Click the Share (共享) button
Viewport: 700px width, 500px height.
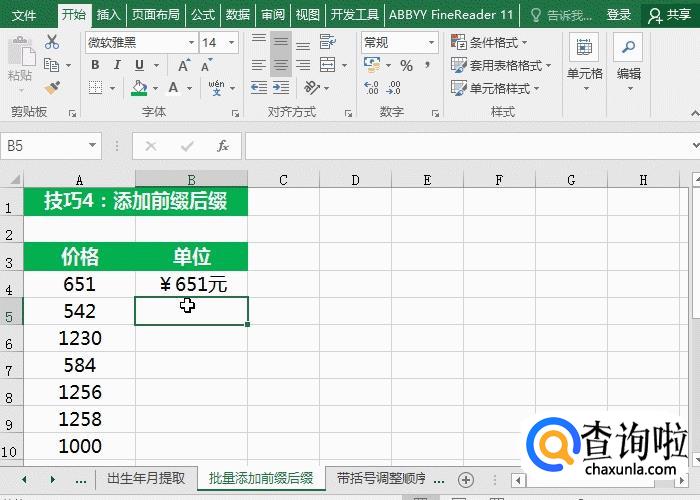pos(670,15)
